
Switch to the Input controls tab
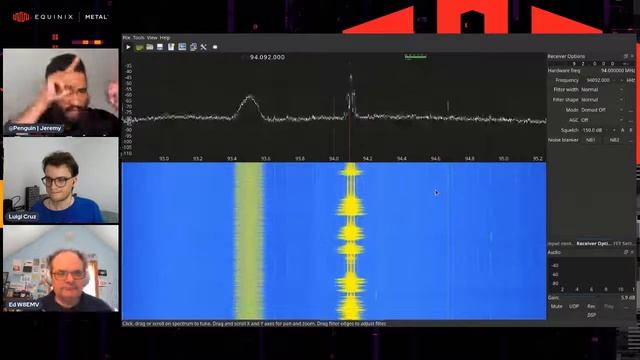tap(561, 244)
